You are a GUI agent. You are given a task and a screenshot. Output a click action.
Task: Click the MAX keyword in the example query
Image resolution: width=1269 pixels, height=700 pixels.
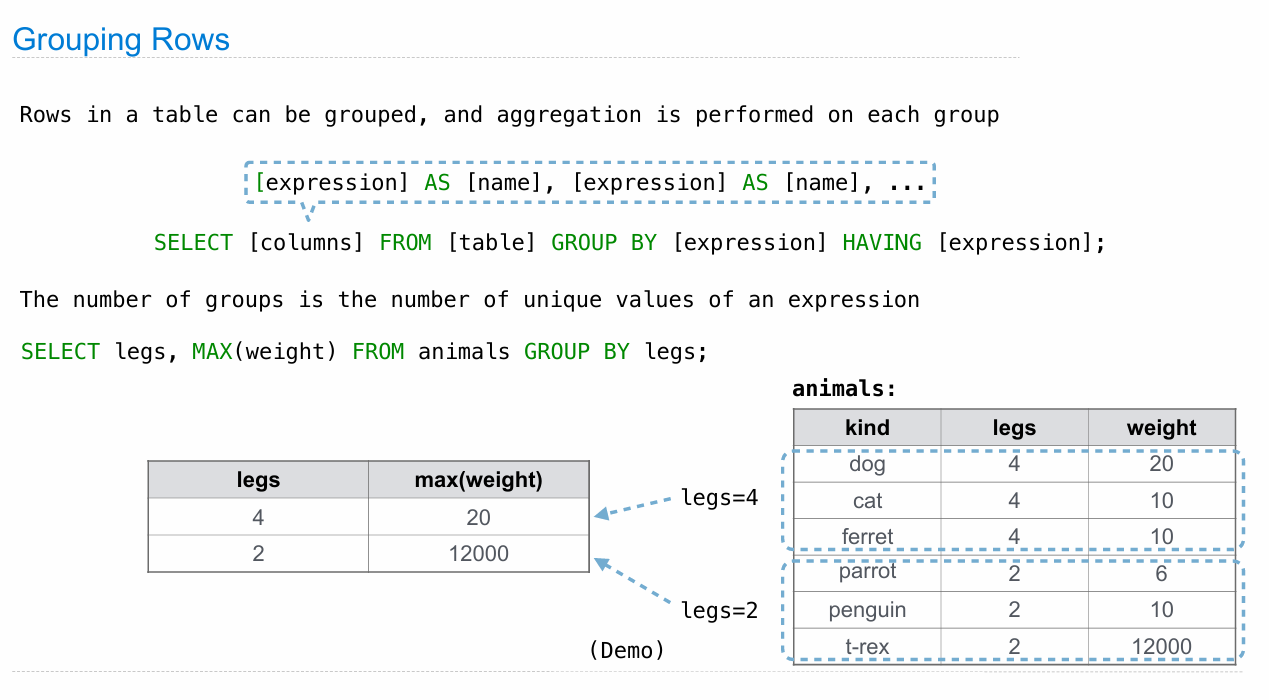click(x=212, y=352)
